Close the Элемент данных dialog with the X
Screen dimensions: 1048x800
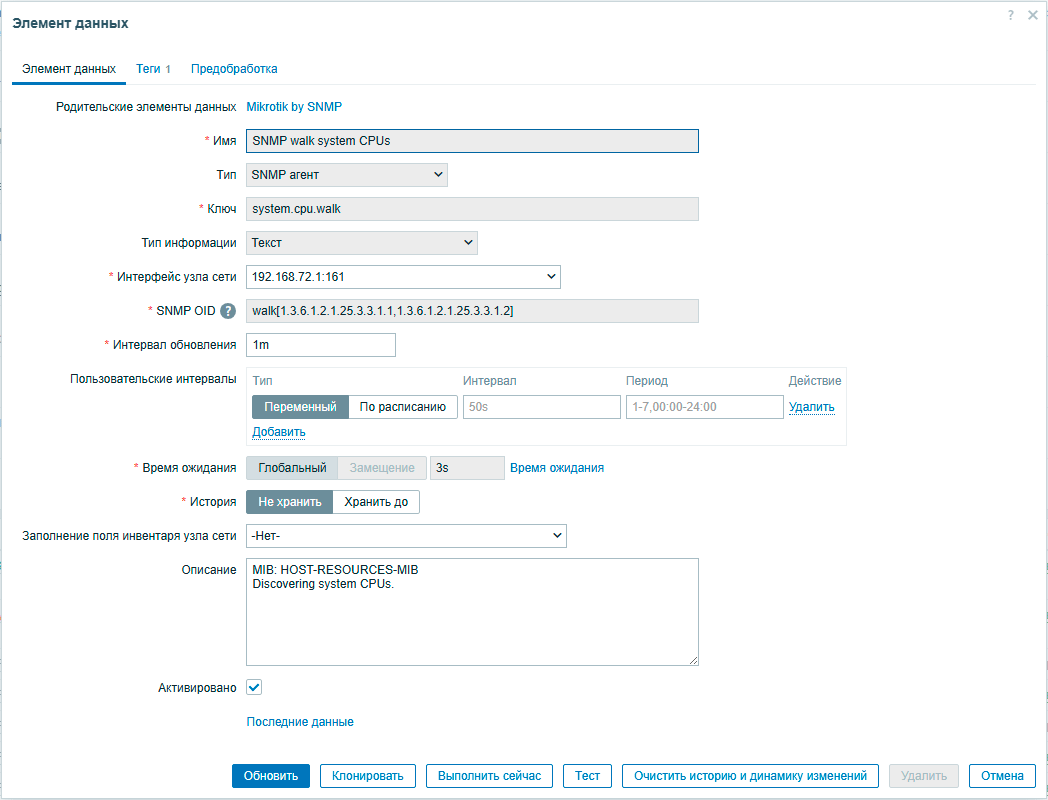pyautogui.click(x=1033, y=15)
